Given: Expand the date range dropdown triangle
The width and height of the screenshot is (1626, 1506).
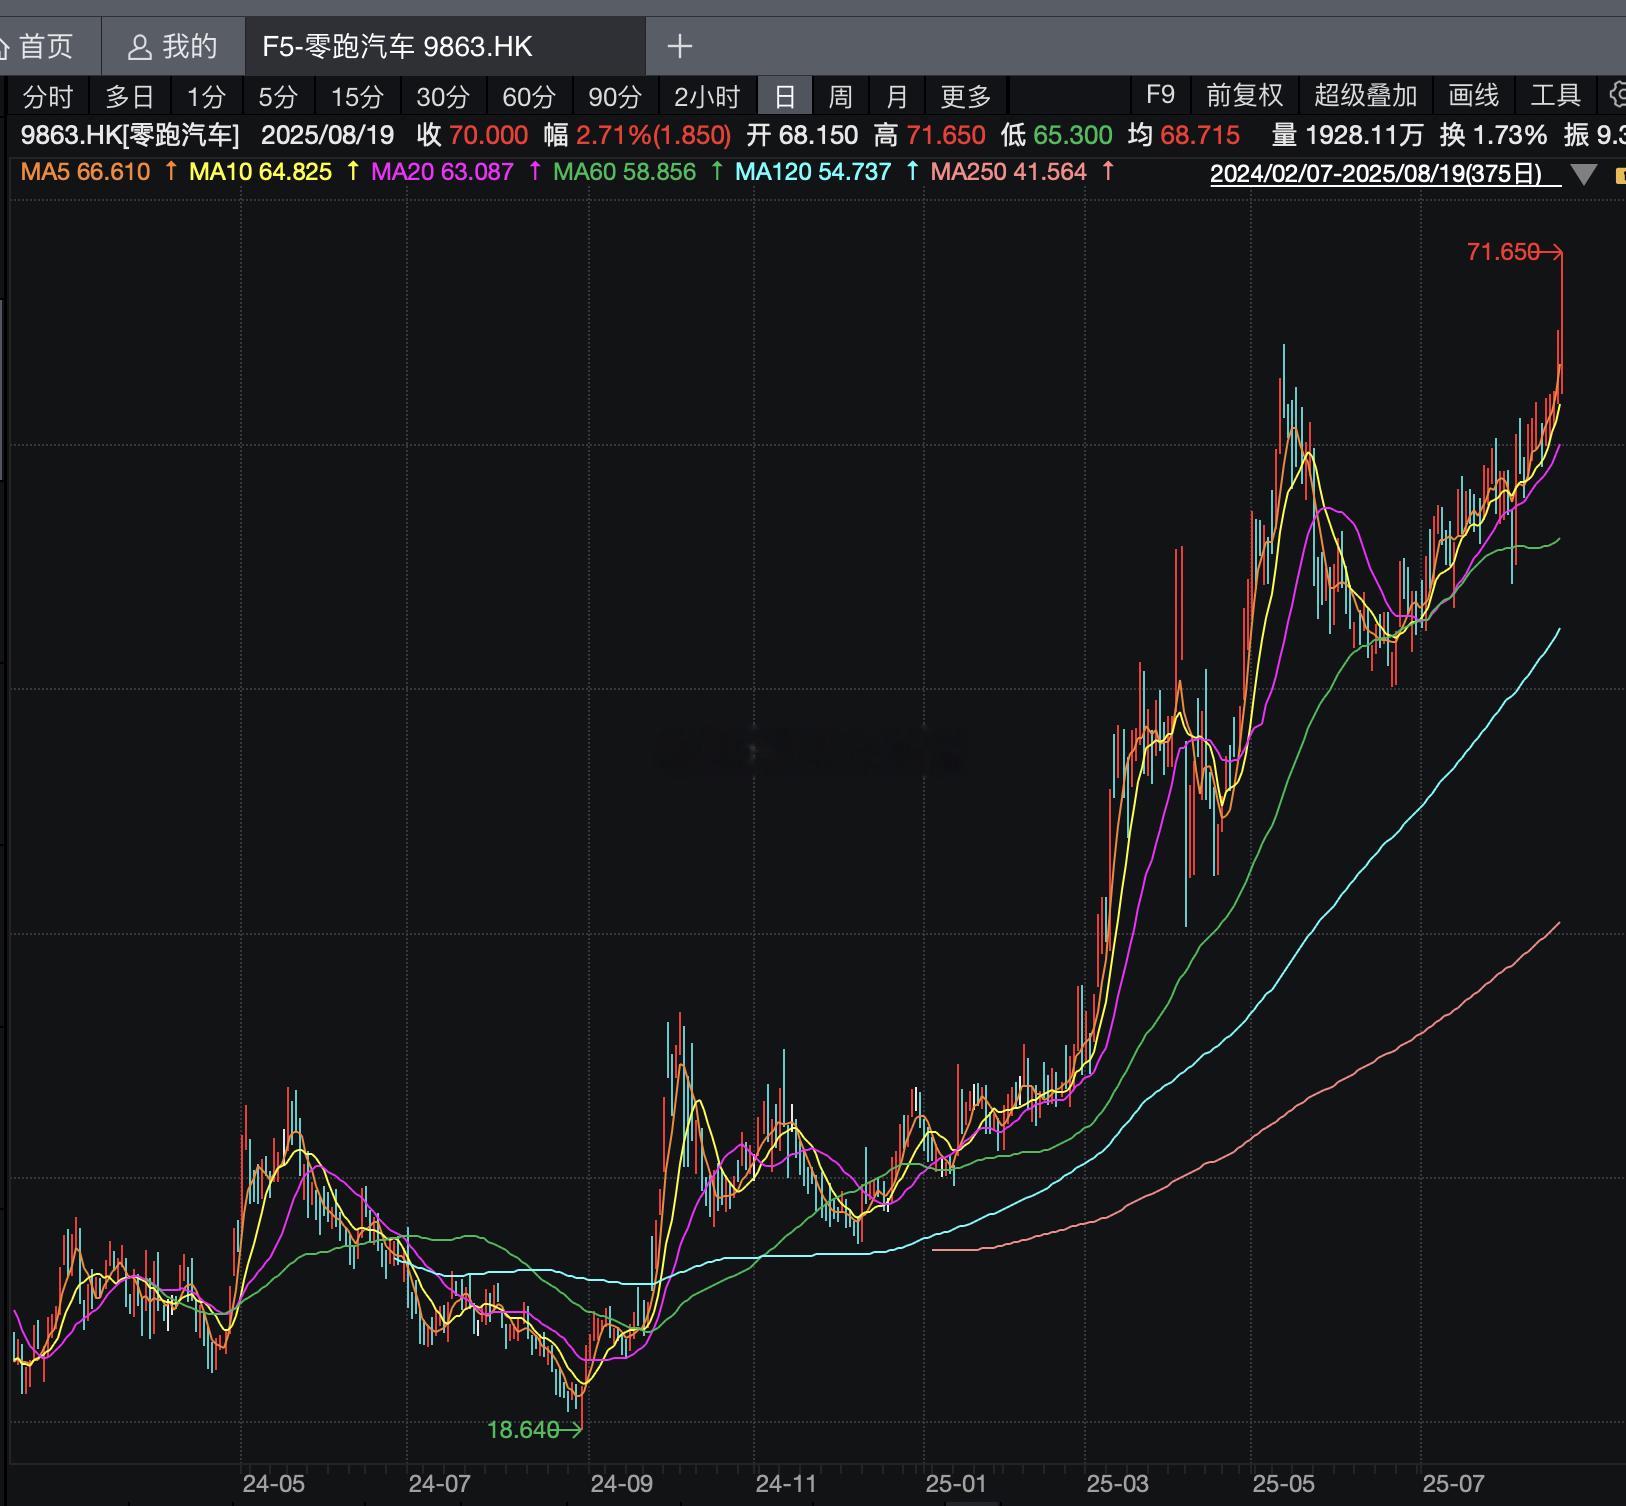Looking at the screenshot, I should pos(1583,175).
